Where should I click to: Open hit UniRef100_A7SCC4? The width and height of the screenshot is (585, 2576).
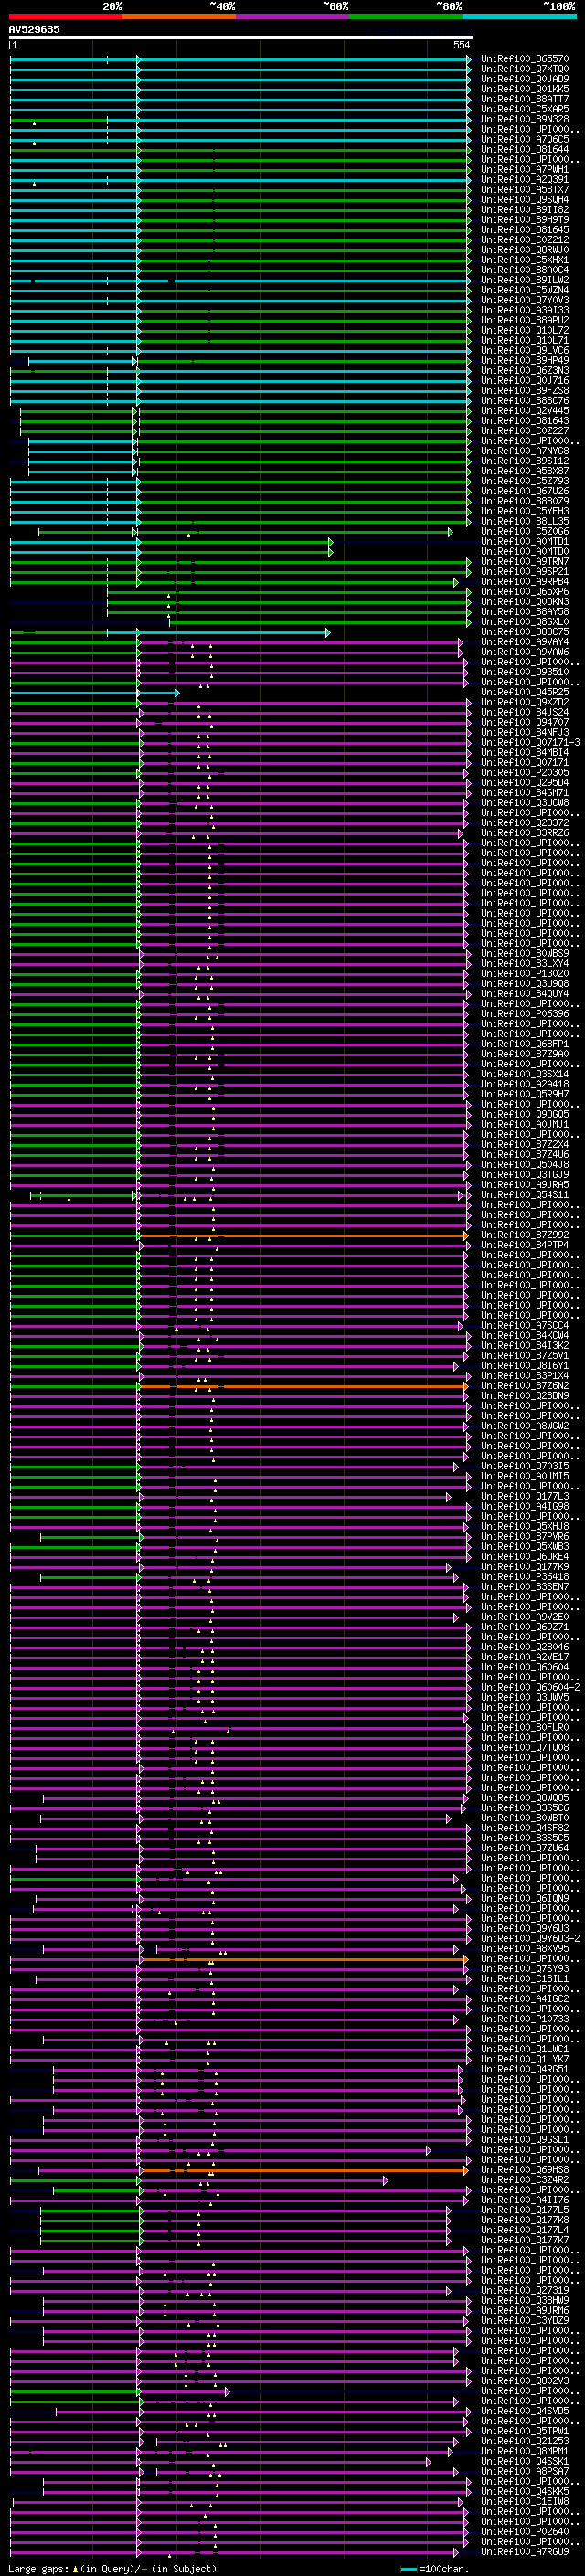click(525, 1325)
